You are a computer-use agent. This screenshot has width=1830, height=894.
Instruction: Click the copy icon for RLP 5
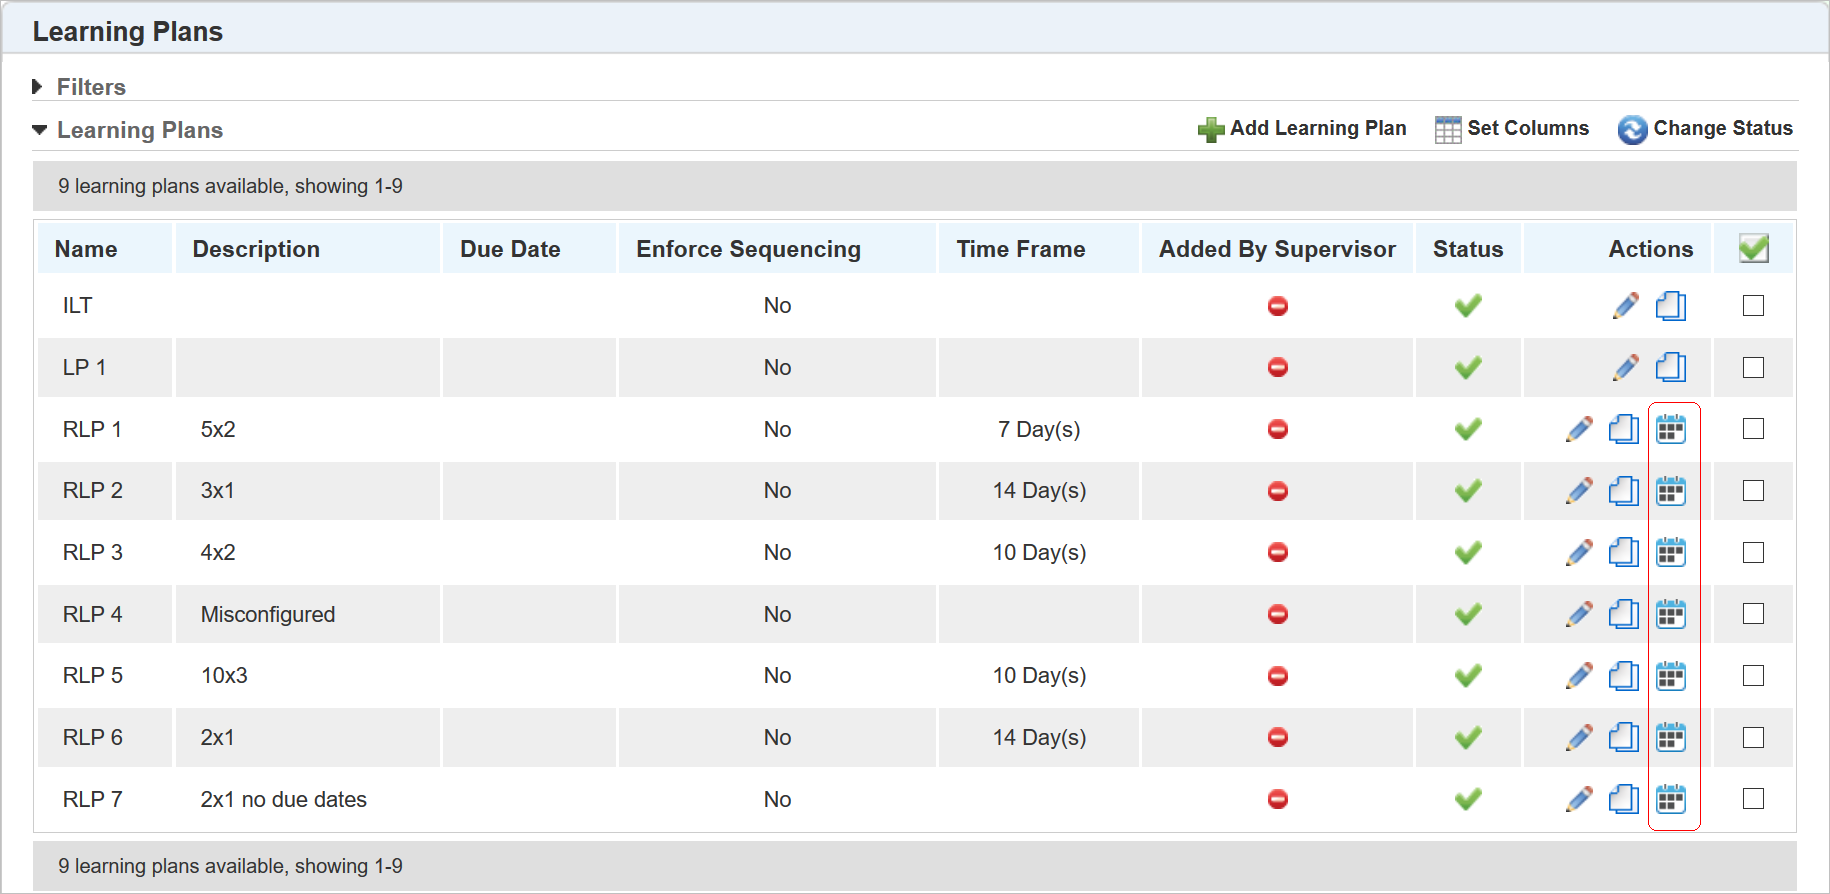pos(1624,676)
